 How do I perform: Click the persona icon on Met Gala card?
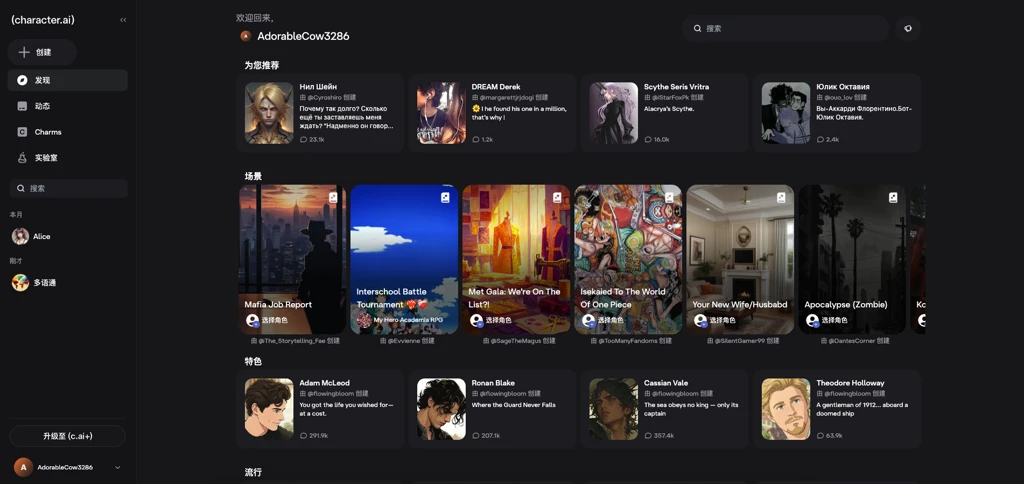click(476, 320)
